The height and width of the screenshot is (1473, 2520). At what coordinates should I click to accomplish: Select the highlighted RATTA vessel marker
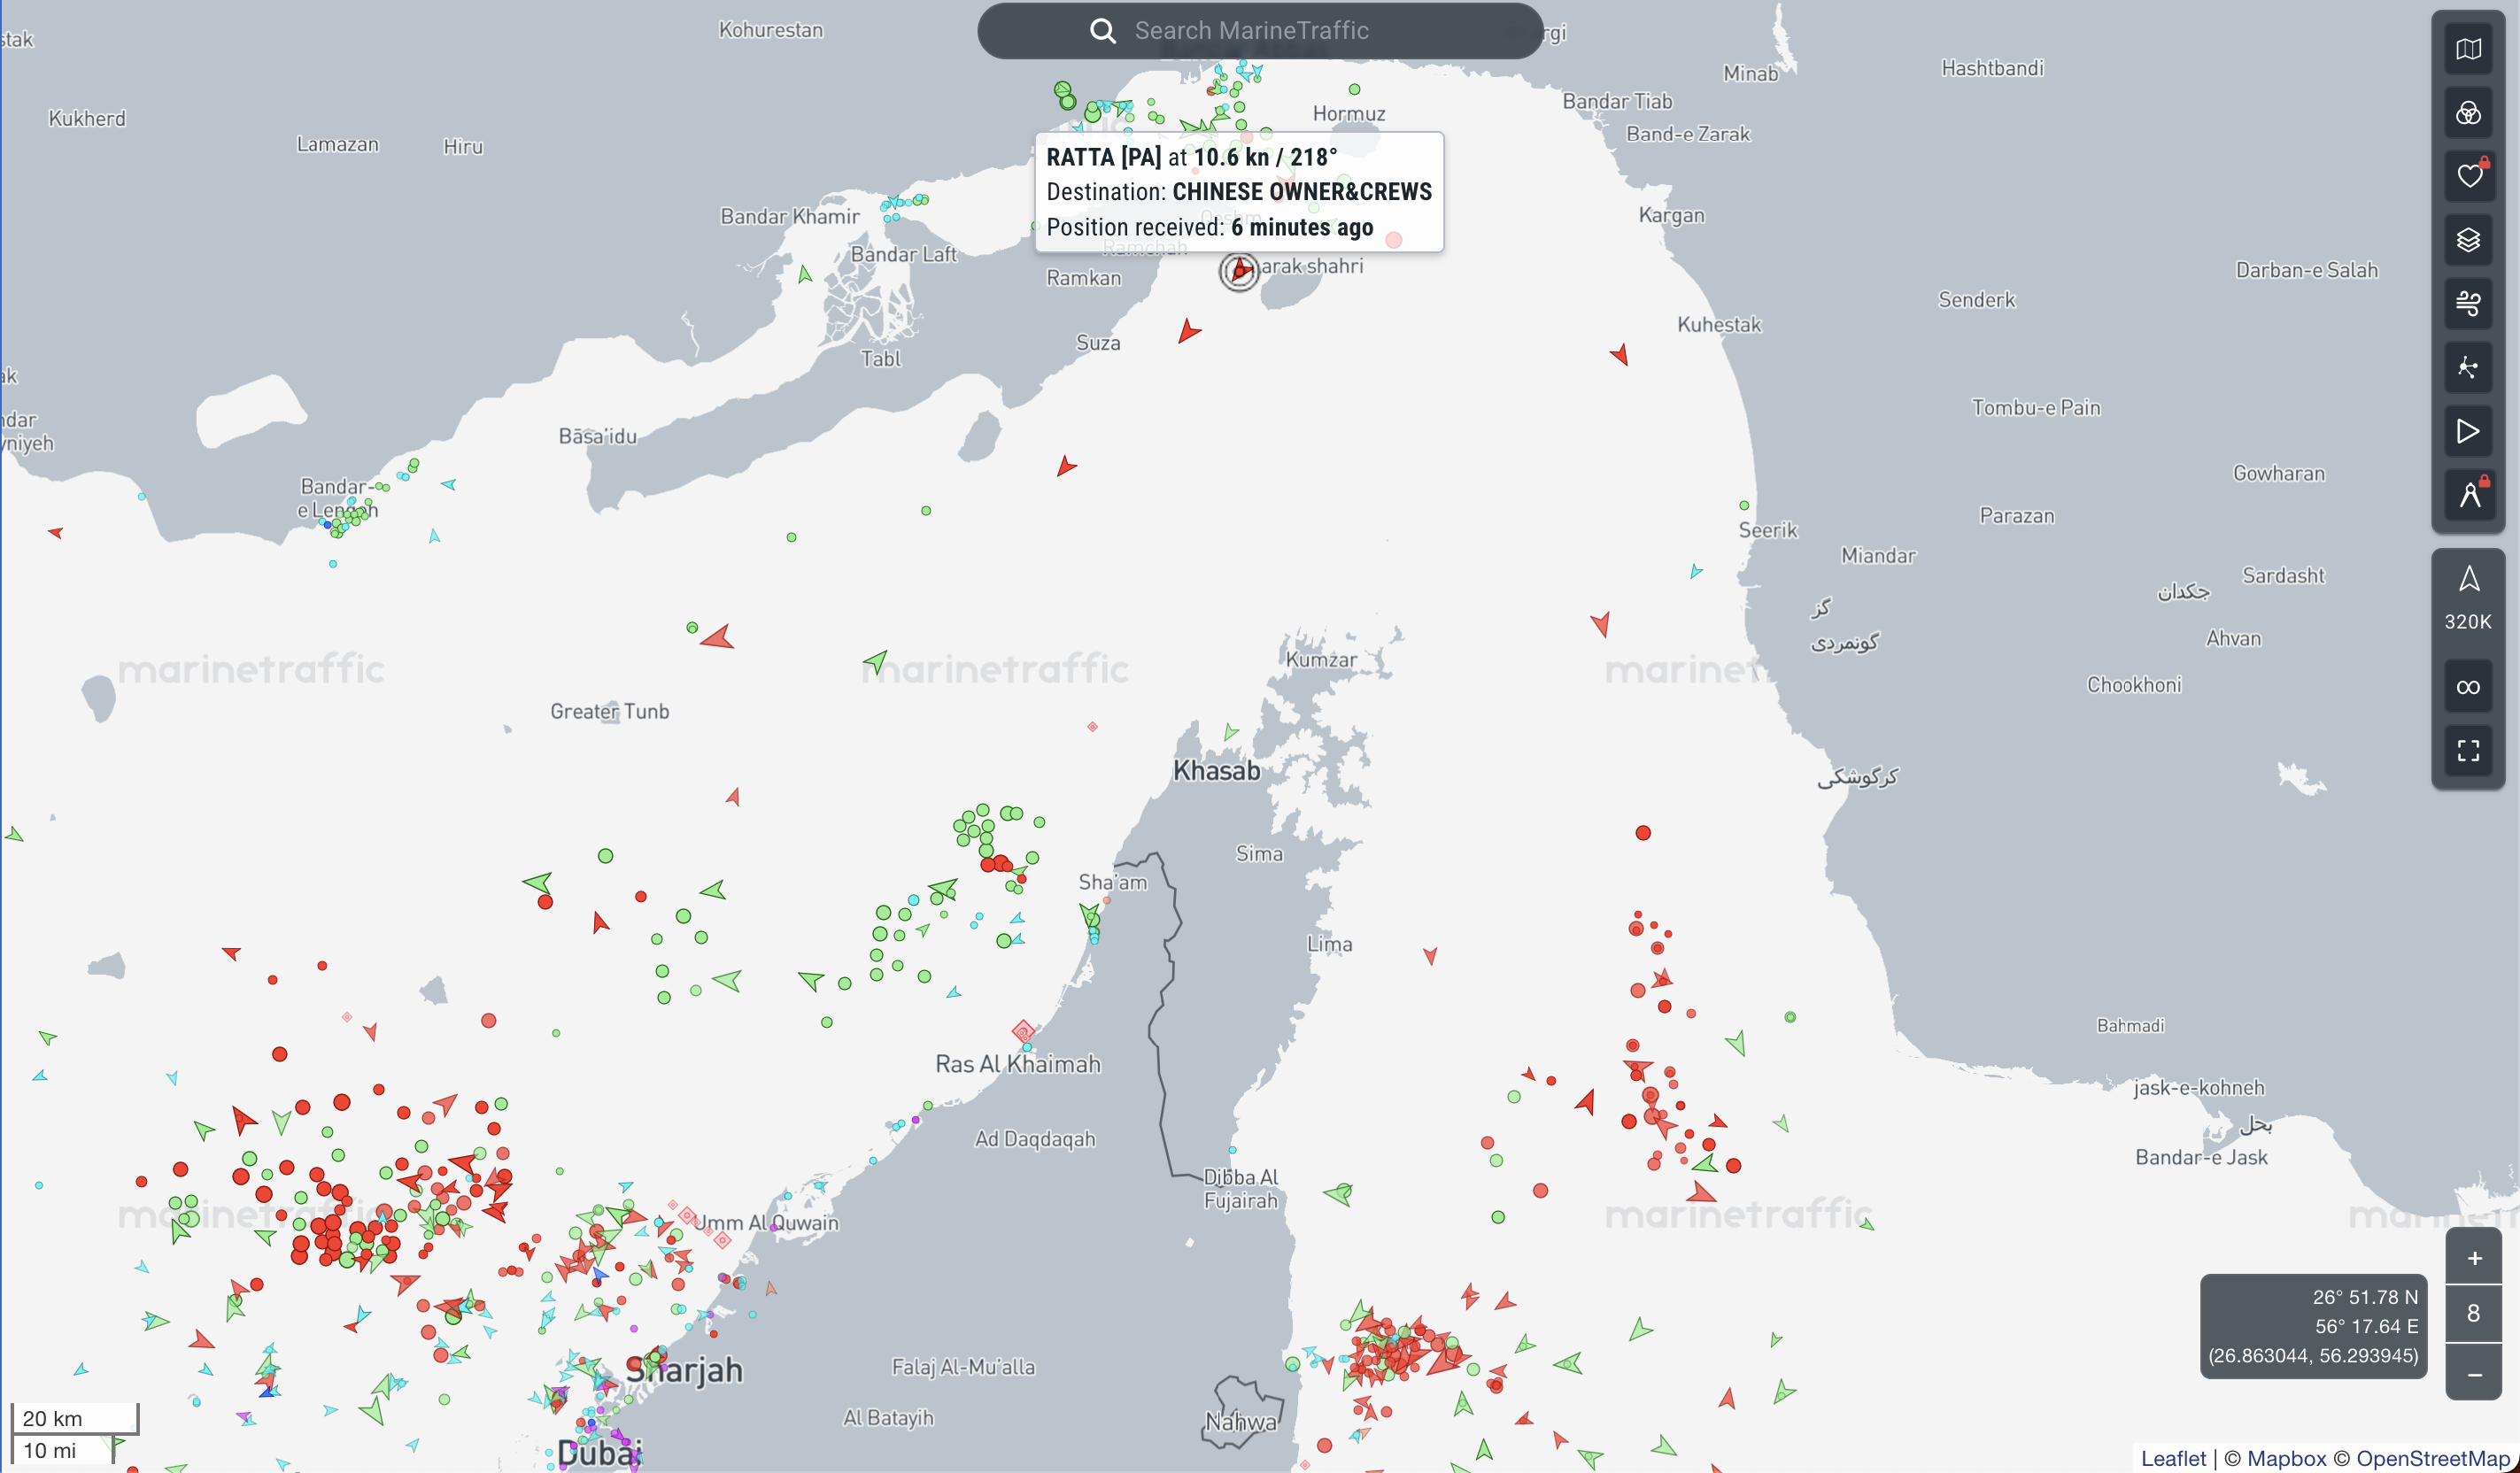(1238, 270)
